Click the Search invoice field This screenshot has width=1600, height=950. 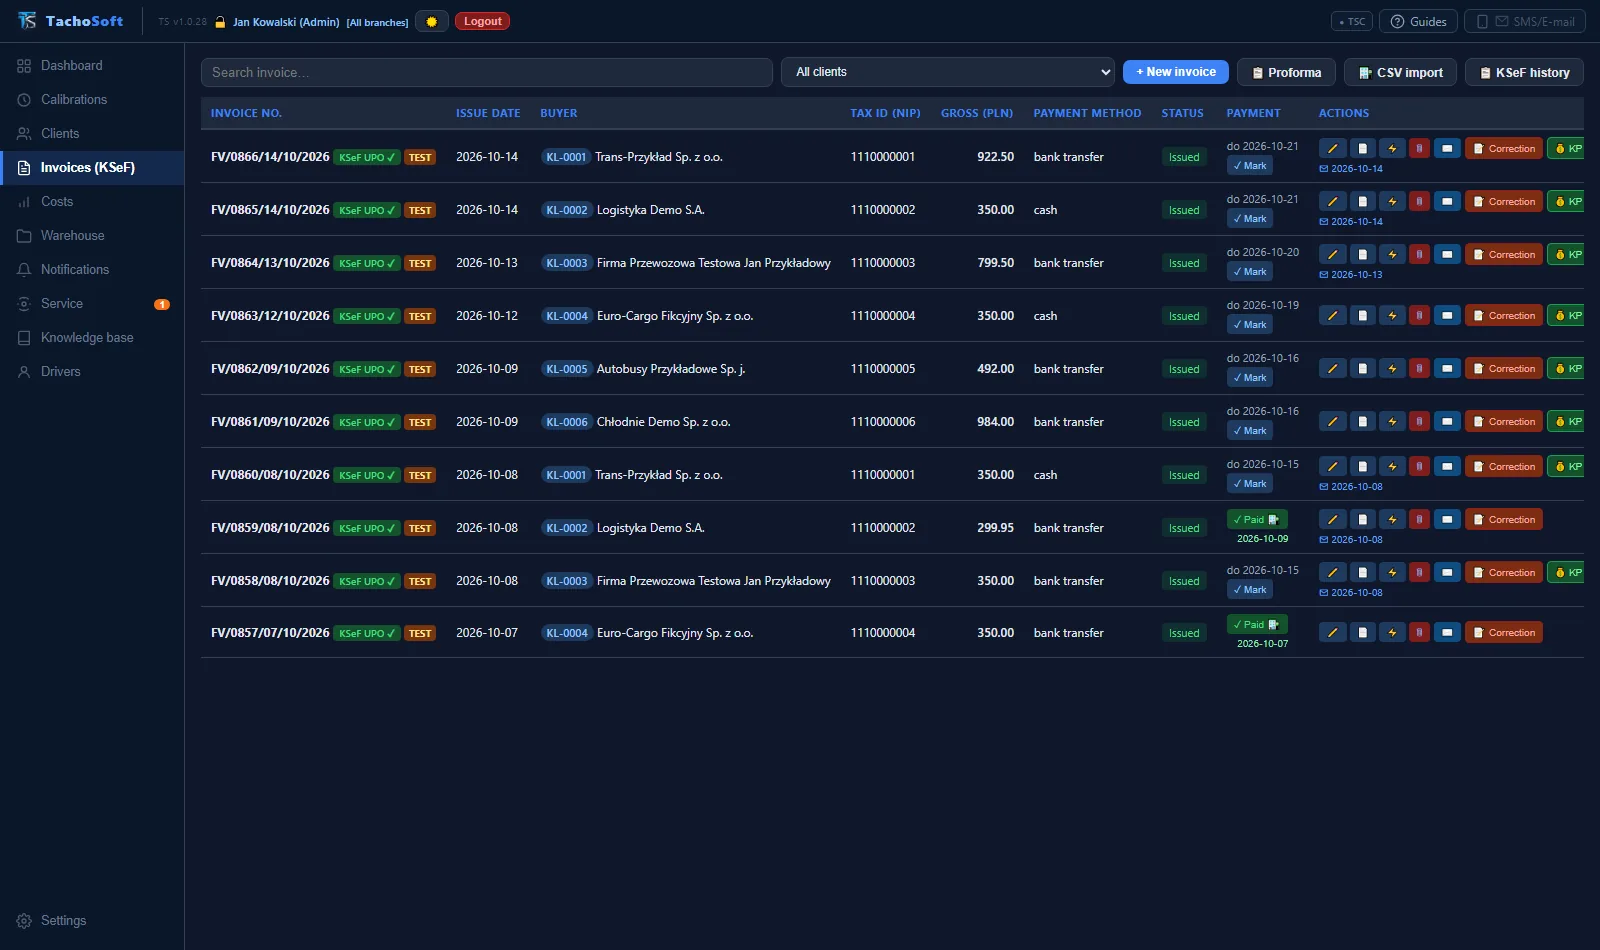point(487,73)
